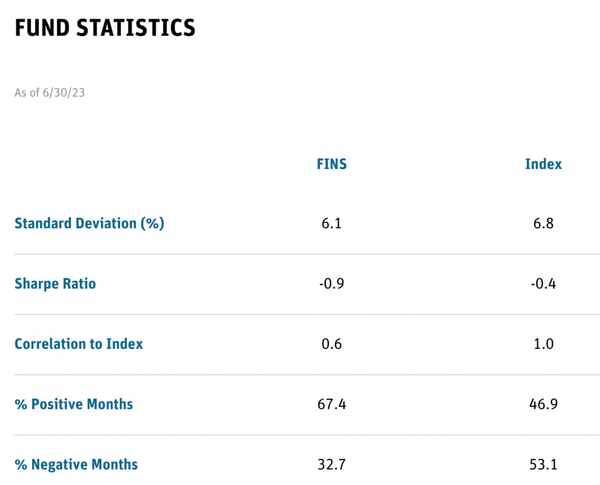Select the Index column header
The width and height of the screenshot is (600, 485).
pos(543,164)
